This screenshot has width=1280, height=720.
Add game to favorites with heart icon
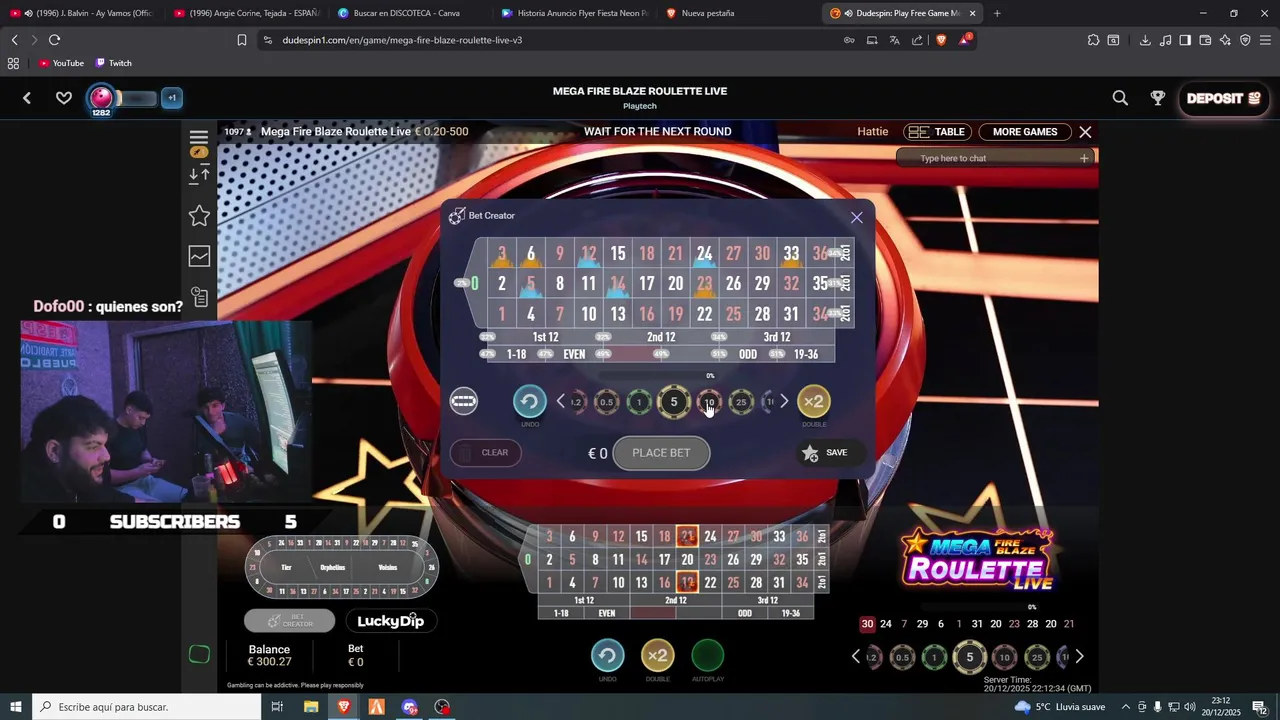pyautogui.click(x=64, y=98)
